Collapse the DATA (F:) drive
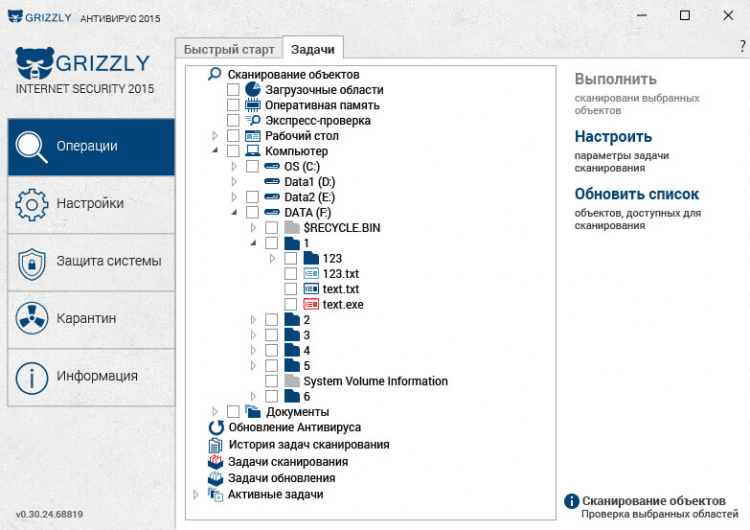 click(x=234, y=212)
